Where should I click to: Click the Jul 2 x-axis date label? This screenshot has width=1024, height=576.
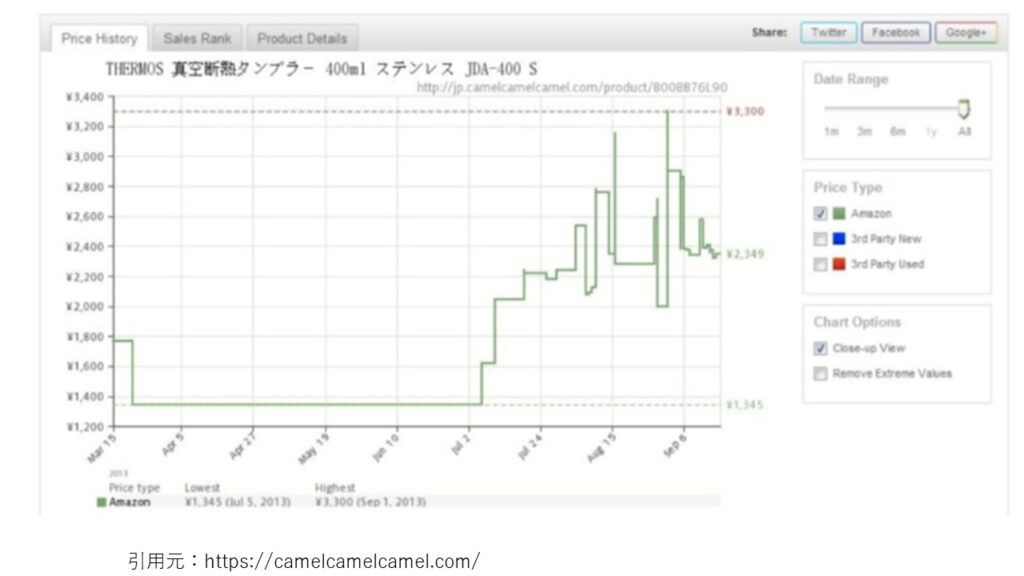[460, 444]
